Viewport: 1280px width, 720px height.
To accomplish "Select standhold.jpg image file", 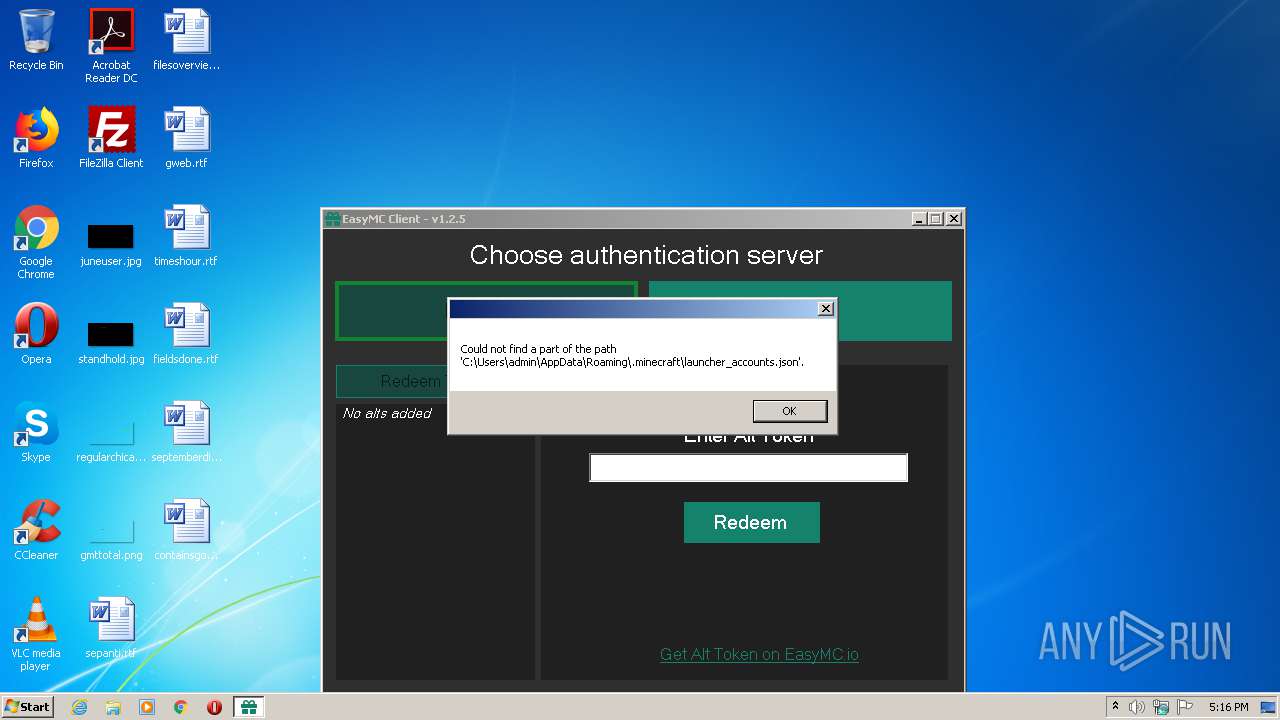I will coord(111,343).
